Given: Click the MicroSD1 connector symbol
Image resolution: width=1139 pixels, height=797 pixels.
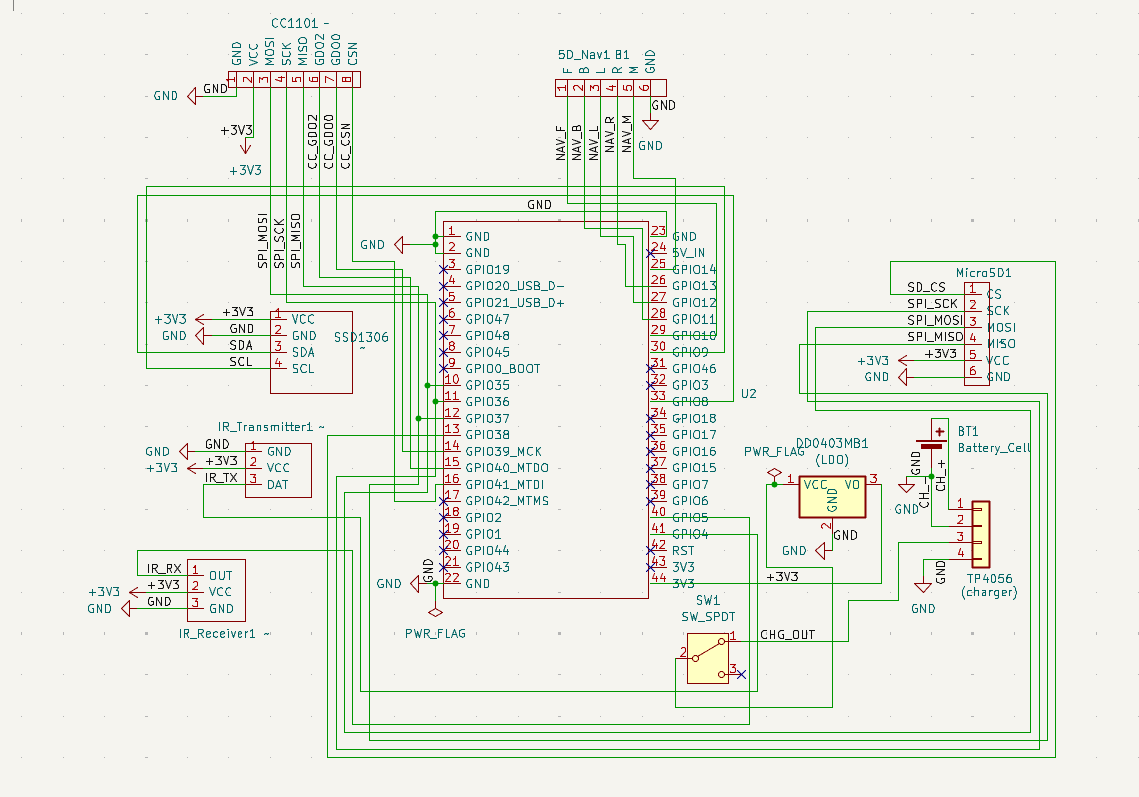Looking at the screenshot, I should (977, 334).
